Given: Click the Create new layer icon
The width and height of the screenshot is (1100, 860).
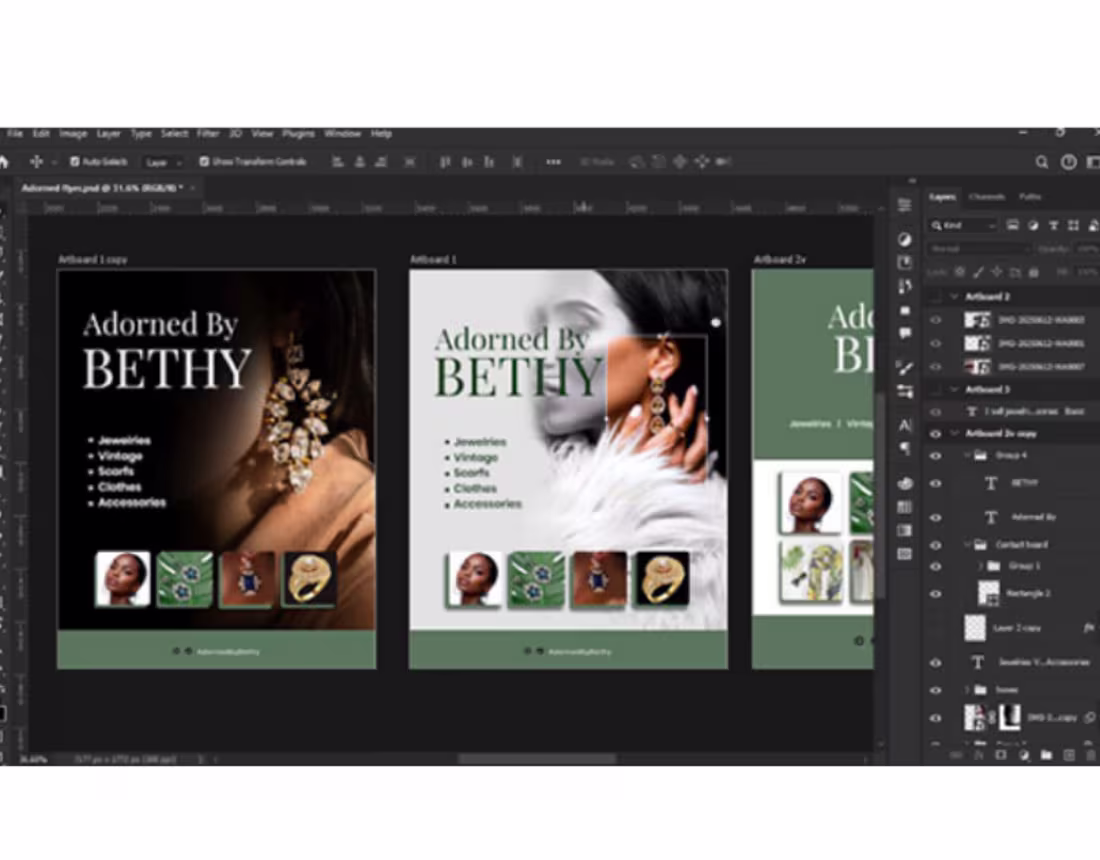Looking at the screenshot, I should pyautogui.click(x=1067, y=753).
